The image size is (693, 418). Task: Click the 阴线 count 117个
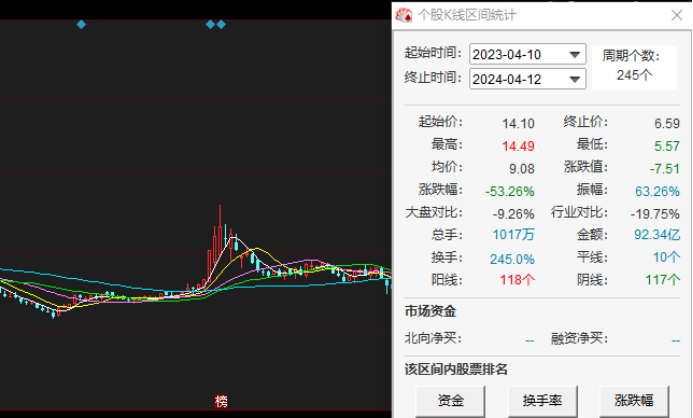661,280
